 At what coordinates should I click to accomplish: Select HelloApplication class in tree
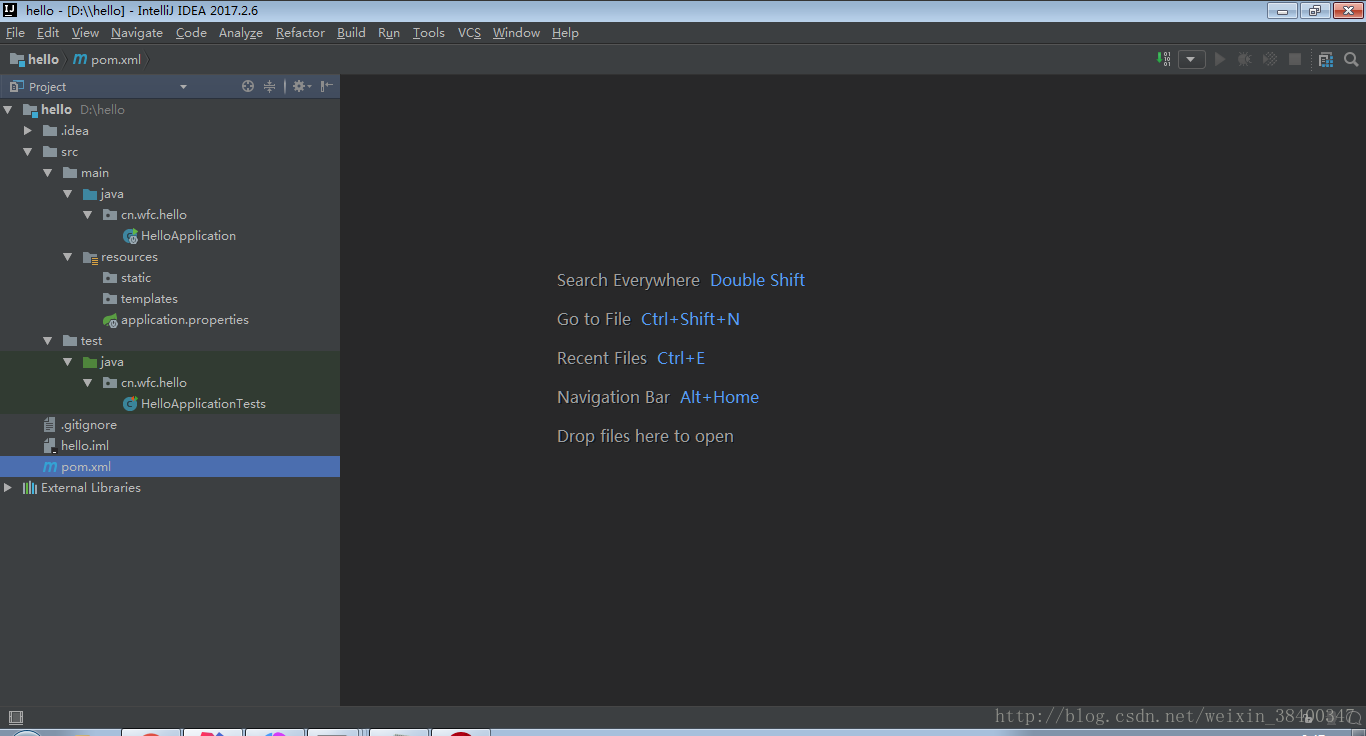pos(188,236)
